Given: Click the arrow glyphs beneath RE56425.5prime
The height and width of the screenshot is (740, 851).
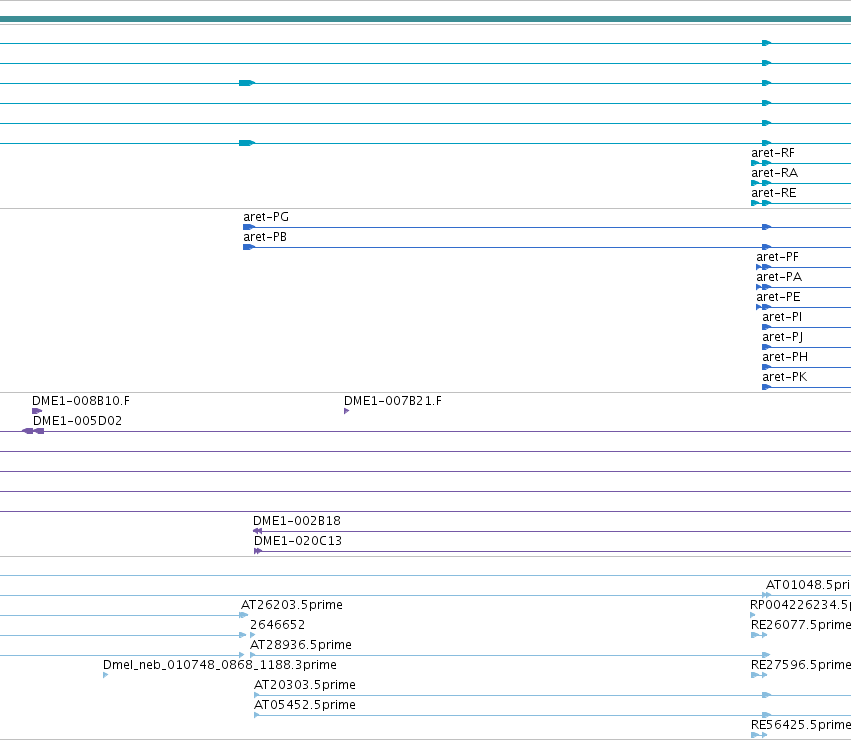Looking at the screenshot, I should (759, 735).
